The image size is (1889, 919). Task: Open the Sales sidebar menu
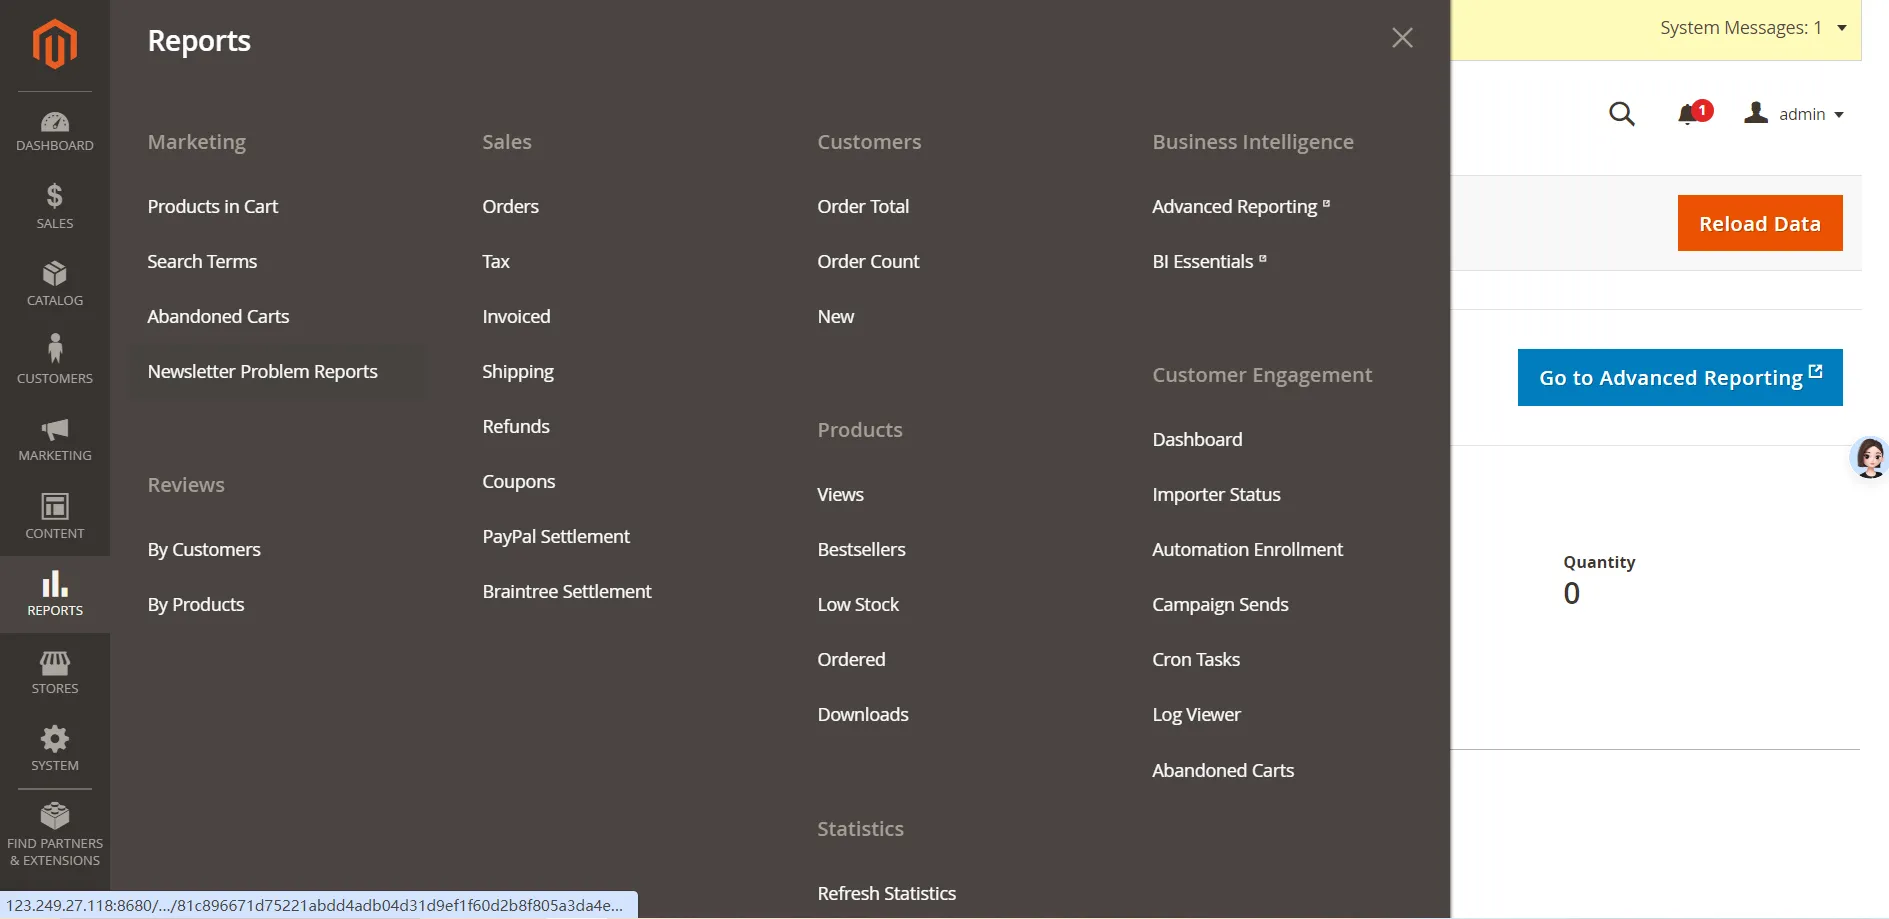click(55, 207)
